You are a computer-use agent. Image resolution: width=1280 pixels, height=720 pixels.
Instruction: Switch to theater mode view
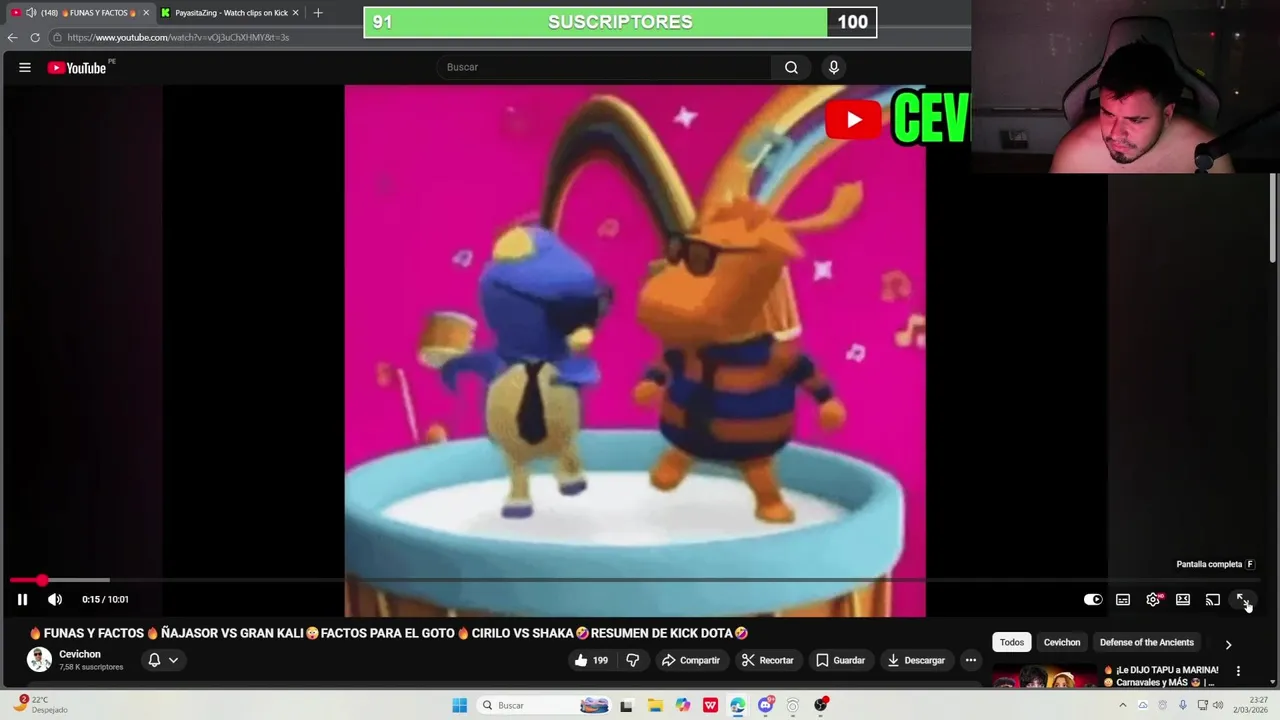click(x=1183, y=599)
